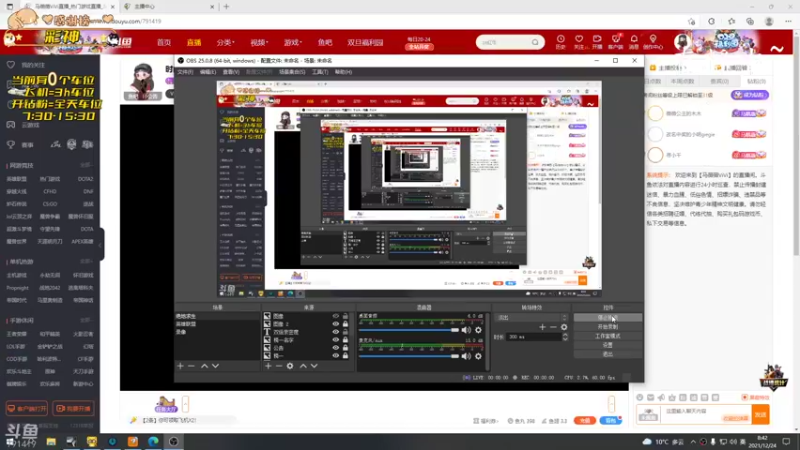Viewport: 800px width, 450px height.
Task: Move the selected scene up
Action: 205,366
